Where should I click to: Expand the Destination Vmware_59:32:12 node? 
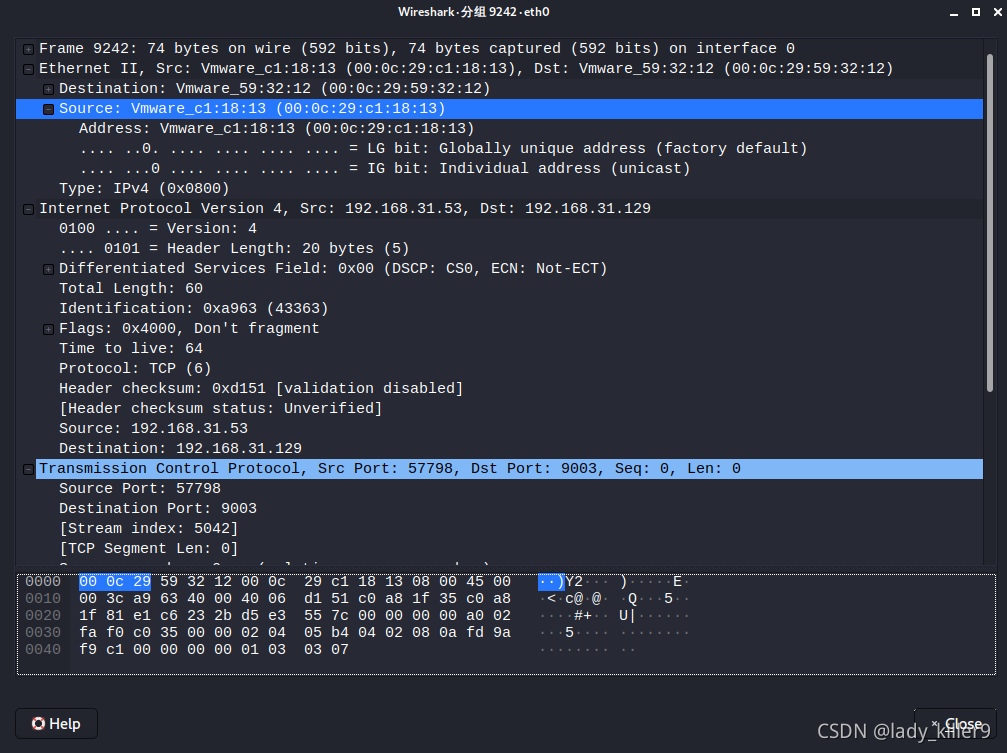(x=48, y=89)
